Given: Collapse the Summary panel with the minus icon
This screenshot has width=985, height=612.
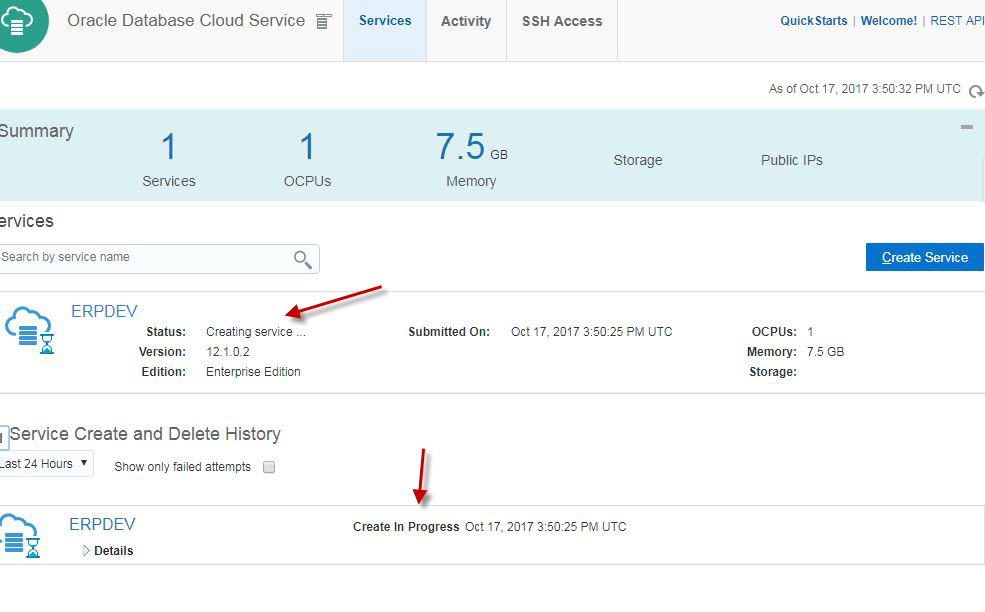Looking at the screenshot, I should coord(967,127).
